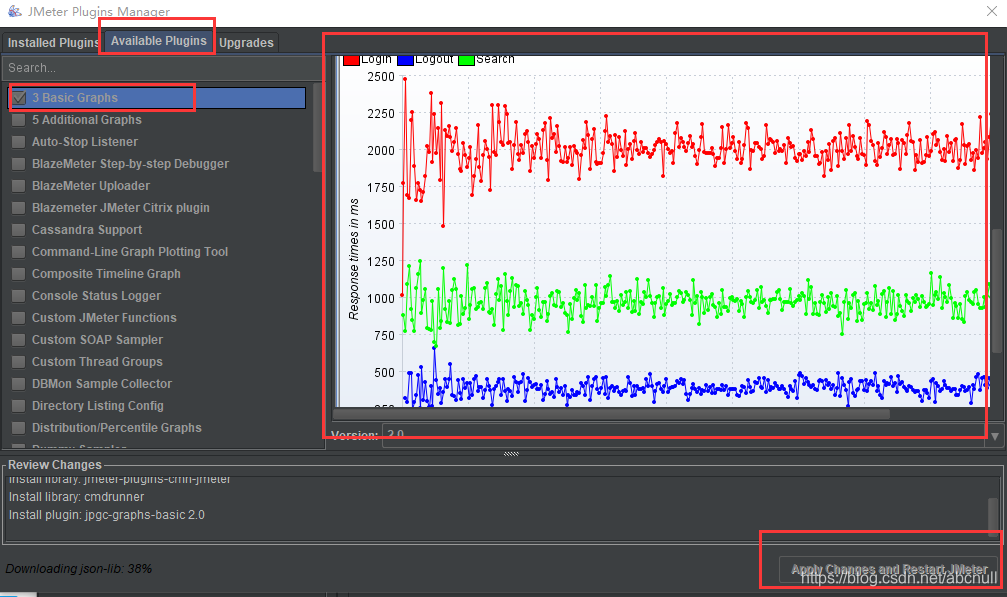Click the JMeter Plugins Manager window icon
The width and height of the screenshot is (1007, 597).
(15, 11)
